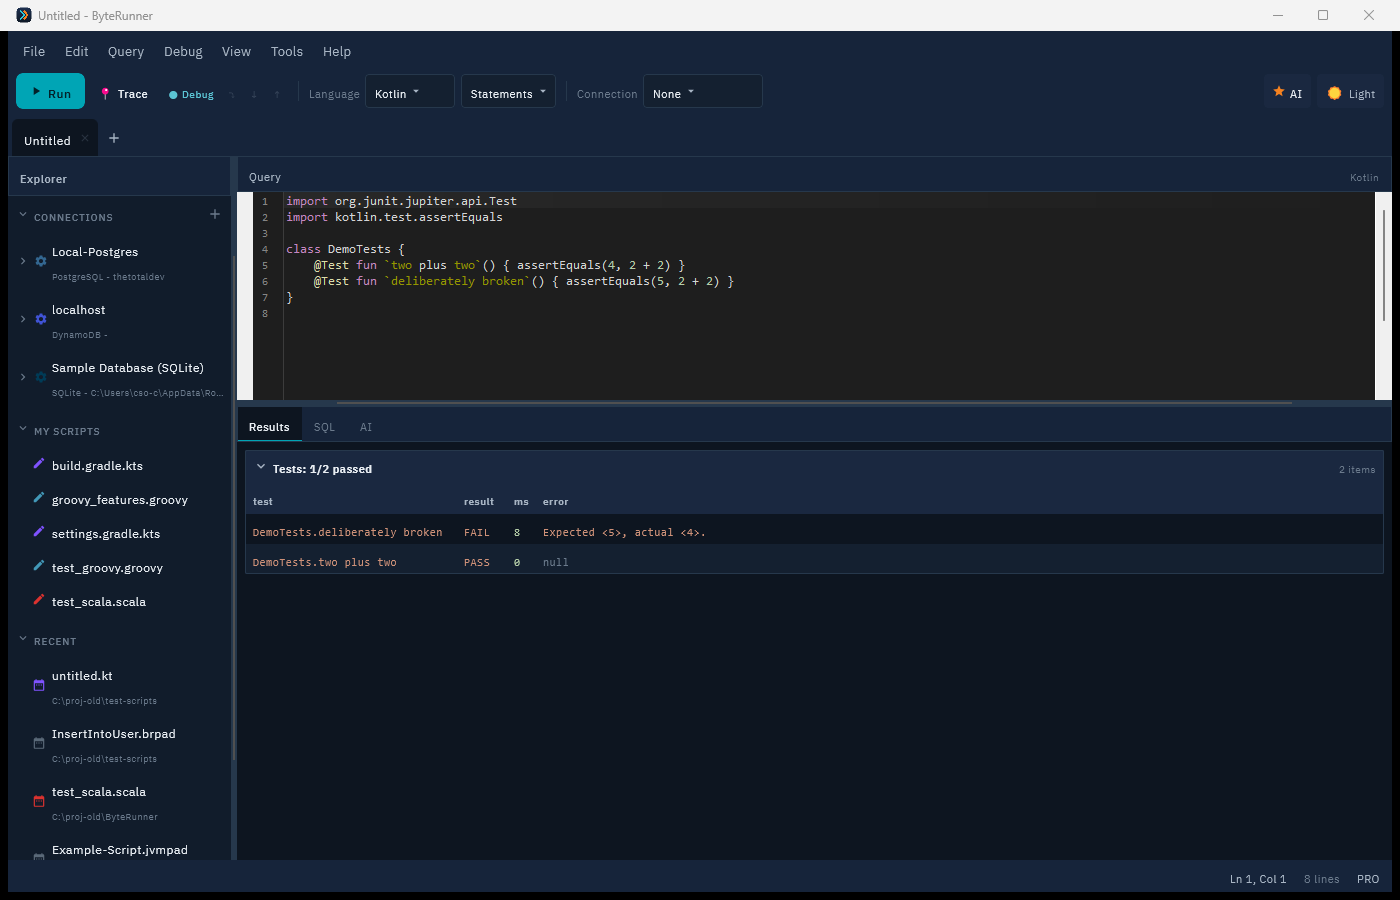Screen dimensions: 1400x900
Task: Click the Sample Database gear icon
Action: coord(41,377)
